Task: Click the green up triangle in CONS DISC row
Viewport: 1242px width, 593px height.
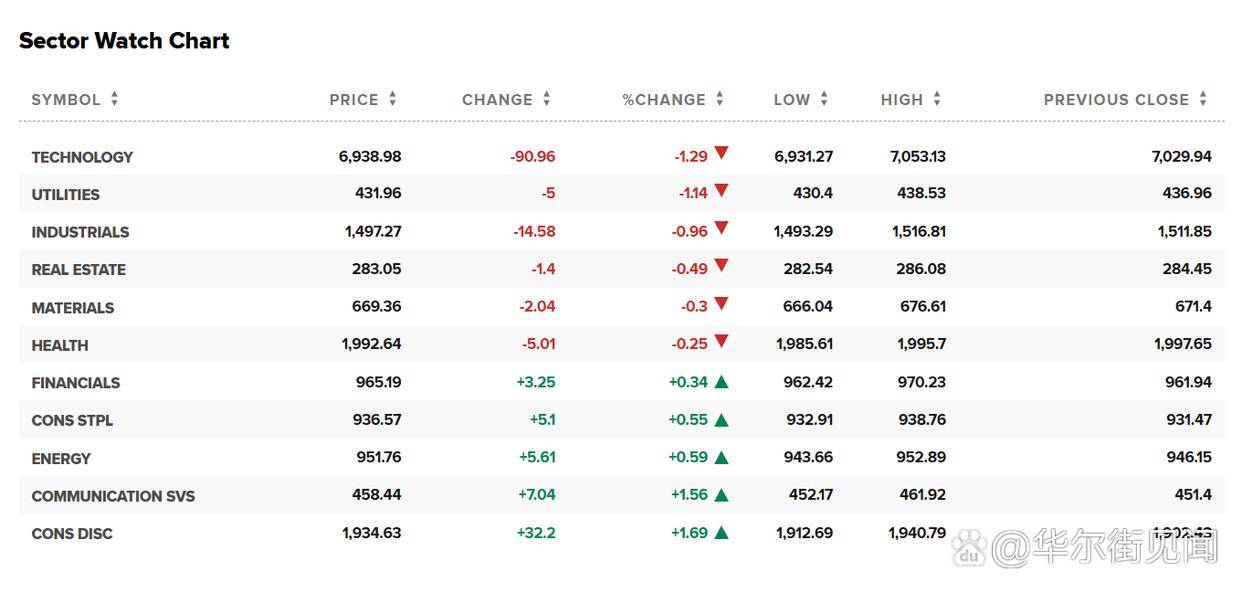Action: tap(721, 533)
